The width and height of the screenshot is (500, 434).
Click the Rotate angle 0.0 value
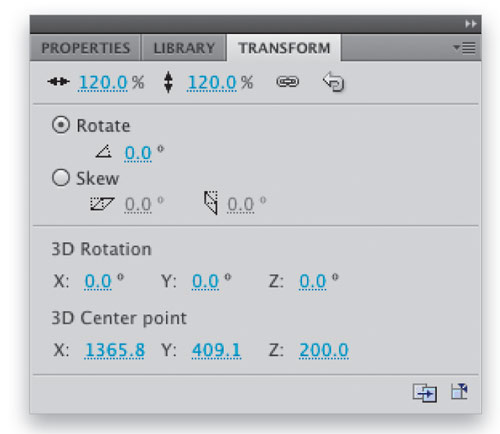coord(138,153)
